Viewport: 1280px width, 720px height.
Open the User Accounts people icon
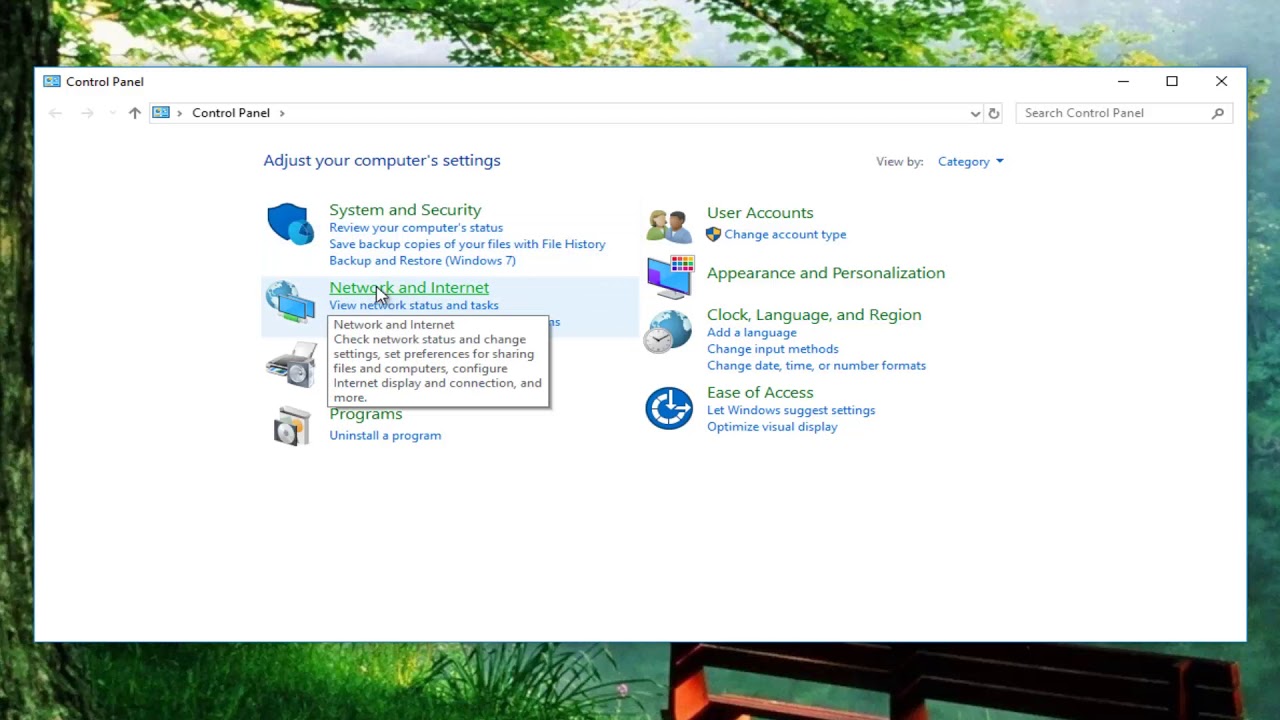(668, 226)
